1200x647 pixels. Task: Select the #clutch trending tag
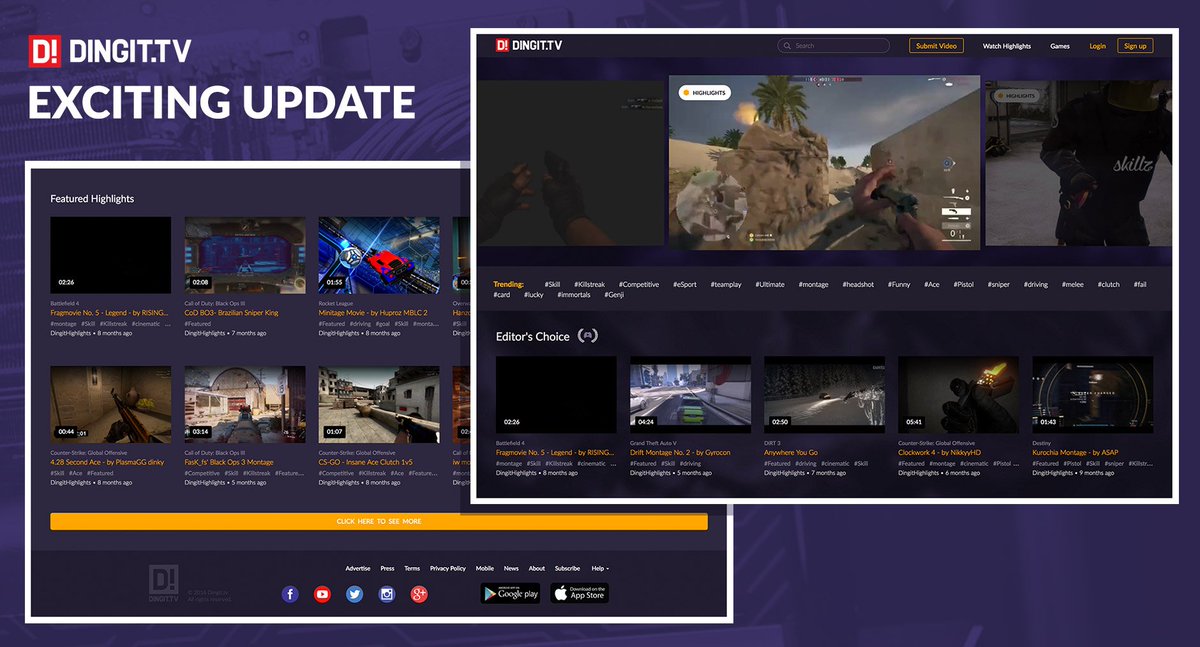point(1109,285)
